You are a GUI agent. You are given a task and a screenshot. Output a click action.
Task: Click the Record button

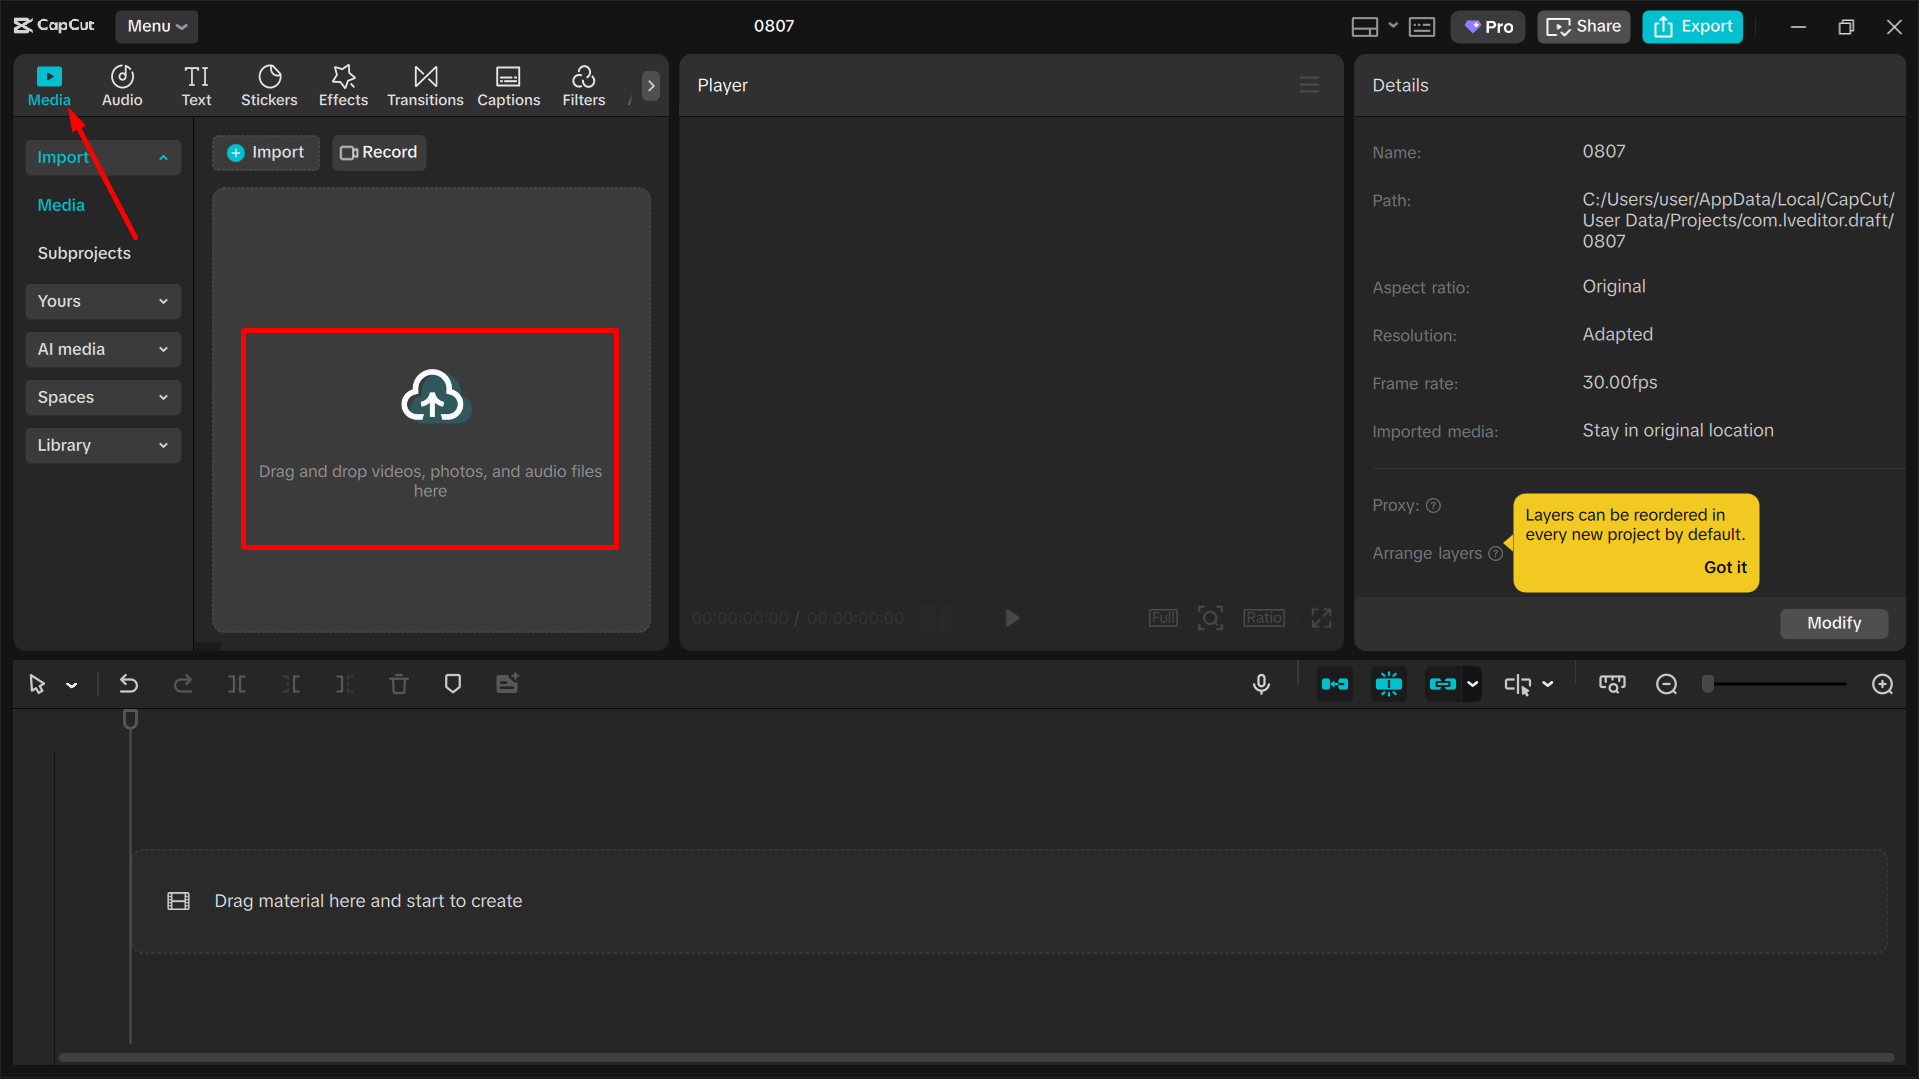[379, 152]
